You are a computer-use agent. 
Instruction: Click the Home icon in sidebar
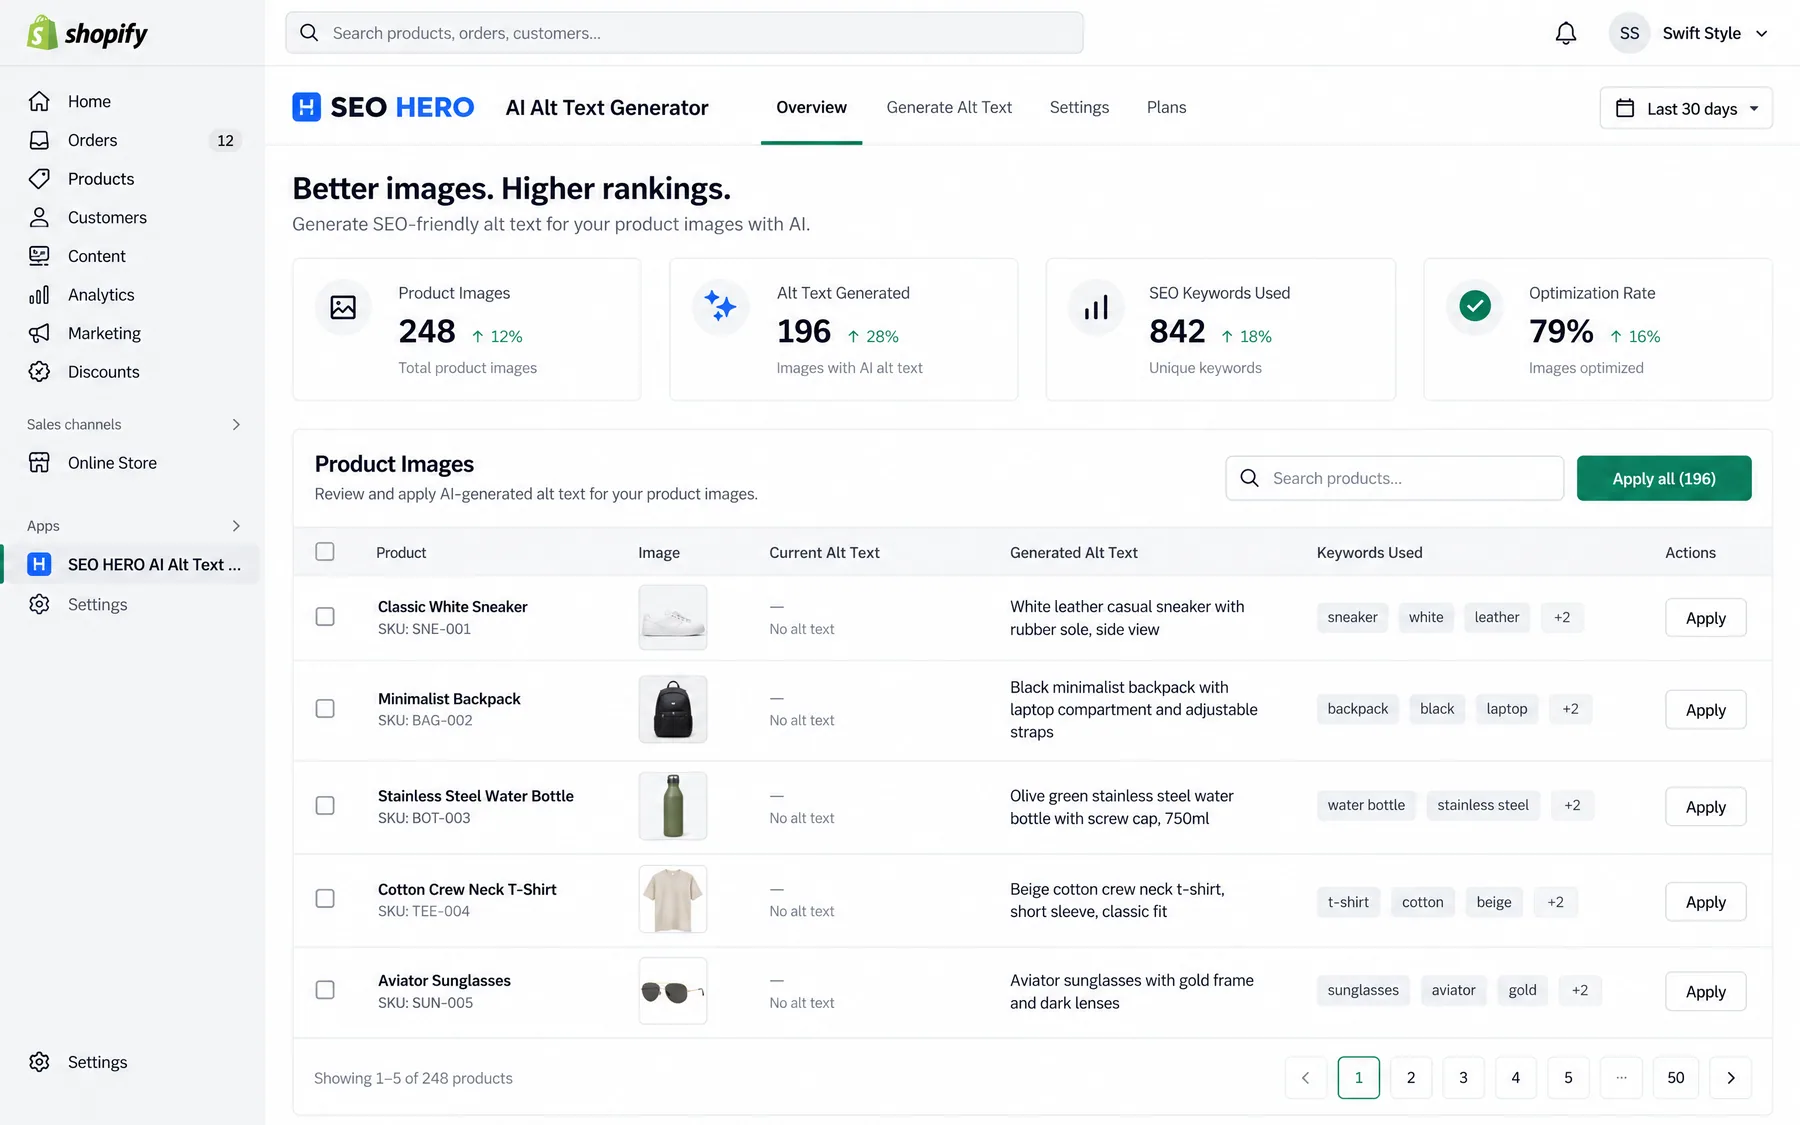[39, 101]
